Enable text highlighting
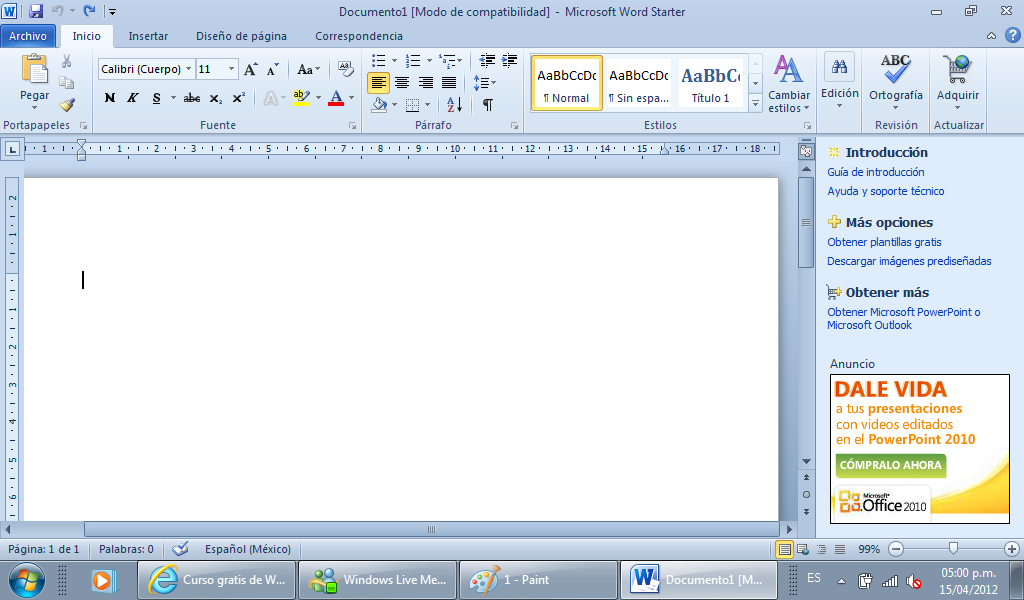 click(x=302, y=99)
